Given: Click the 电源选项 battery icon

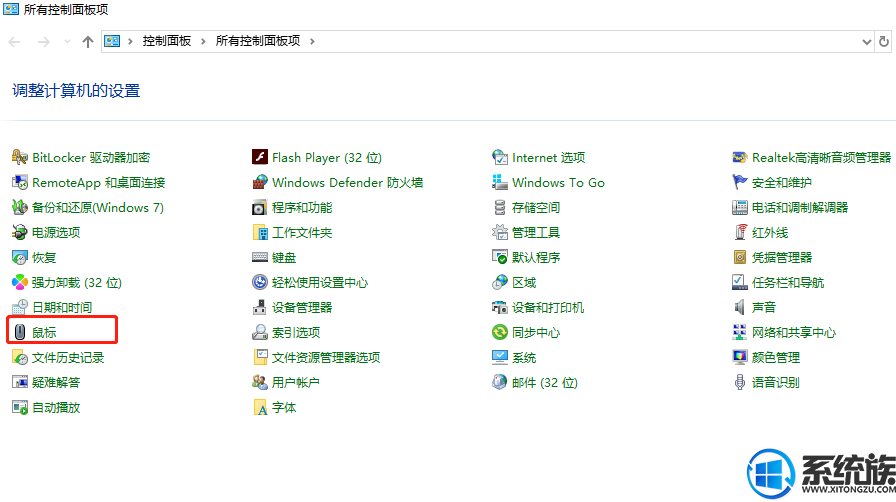Looking at the screenshot, I should click(x=19, y=232).
